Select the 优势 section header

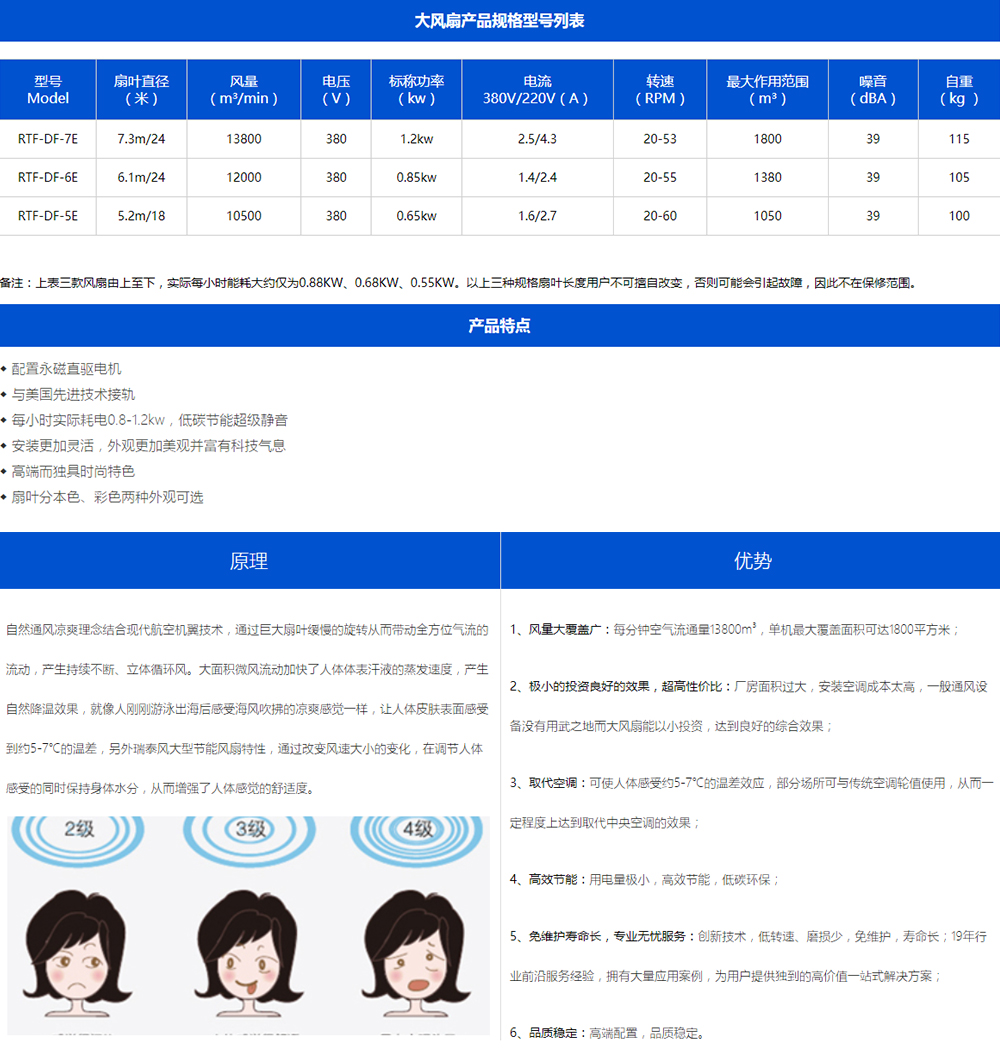[x=752, y=561]
